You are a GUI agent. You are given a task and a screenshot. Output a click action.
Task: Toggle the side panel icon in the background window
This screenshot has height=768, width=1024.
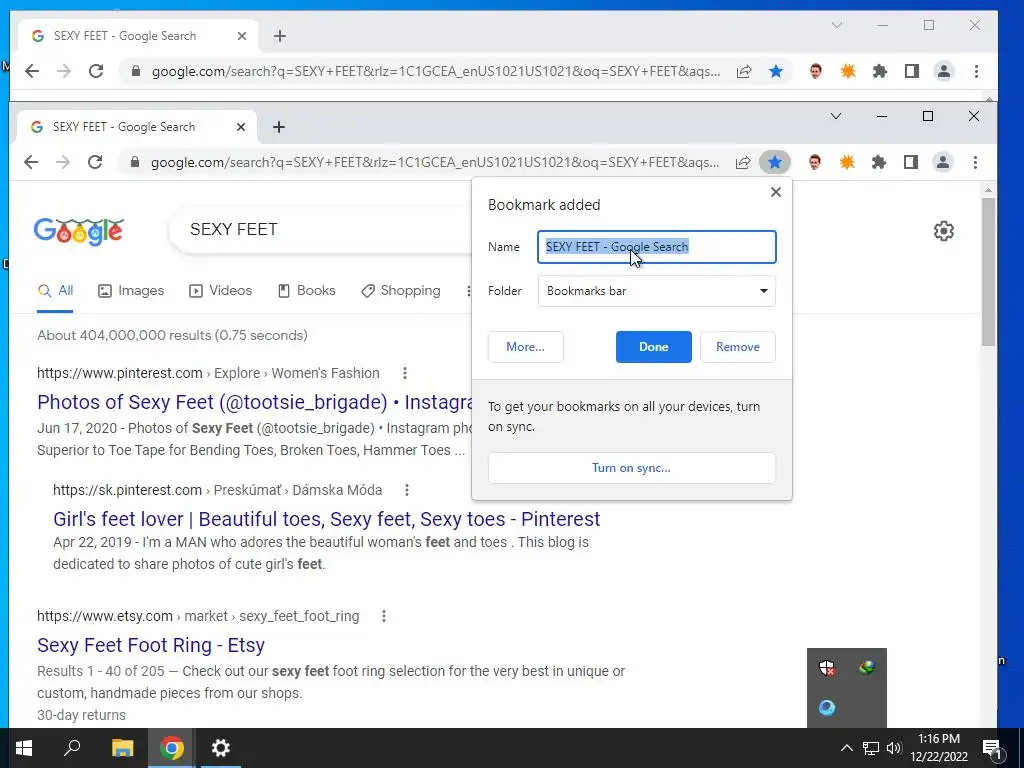[x=912, y=71]
